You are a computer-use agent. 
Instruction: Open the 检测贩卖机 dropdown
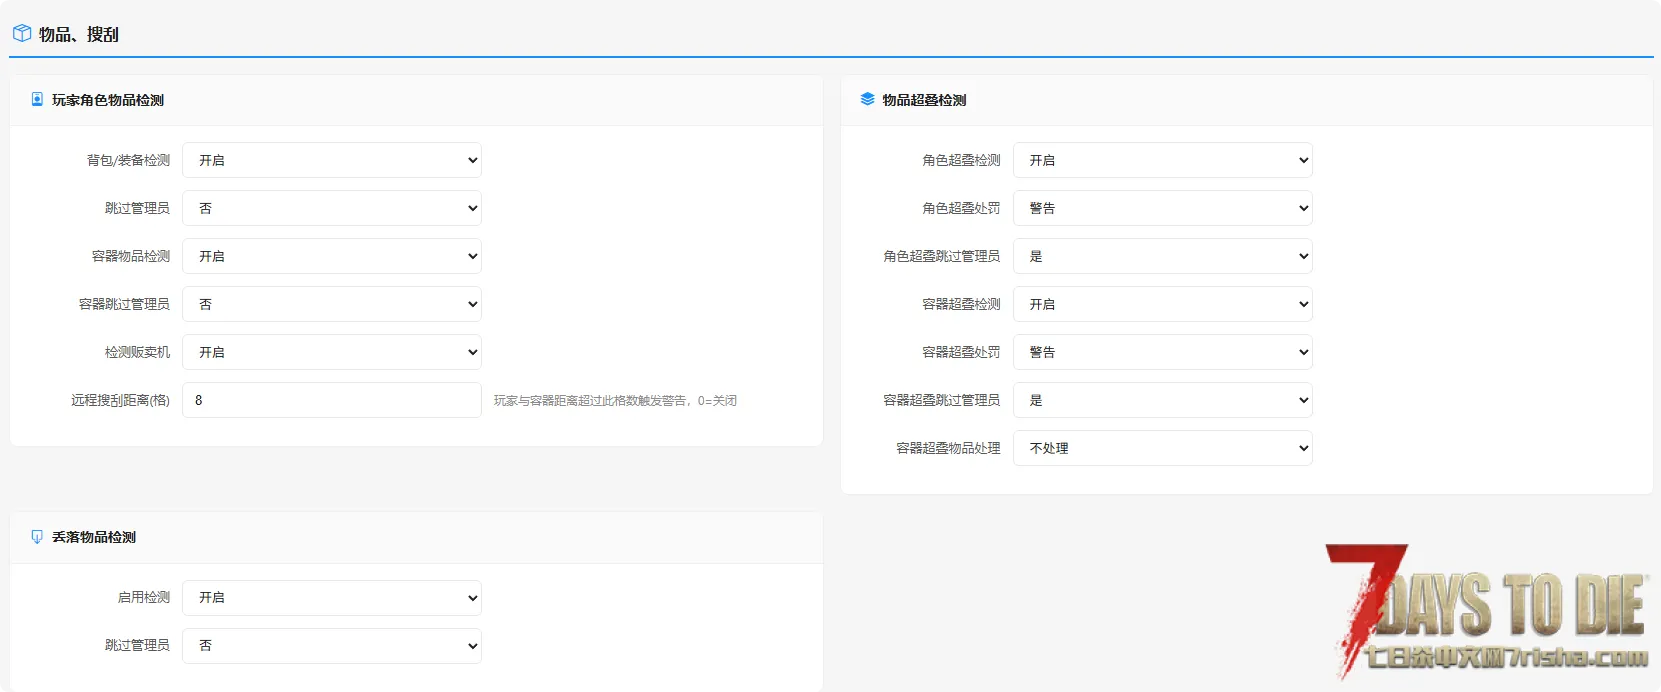(x=332, y=352)
